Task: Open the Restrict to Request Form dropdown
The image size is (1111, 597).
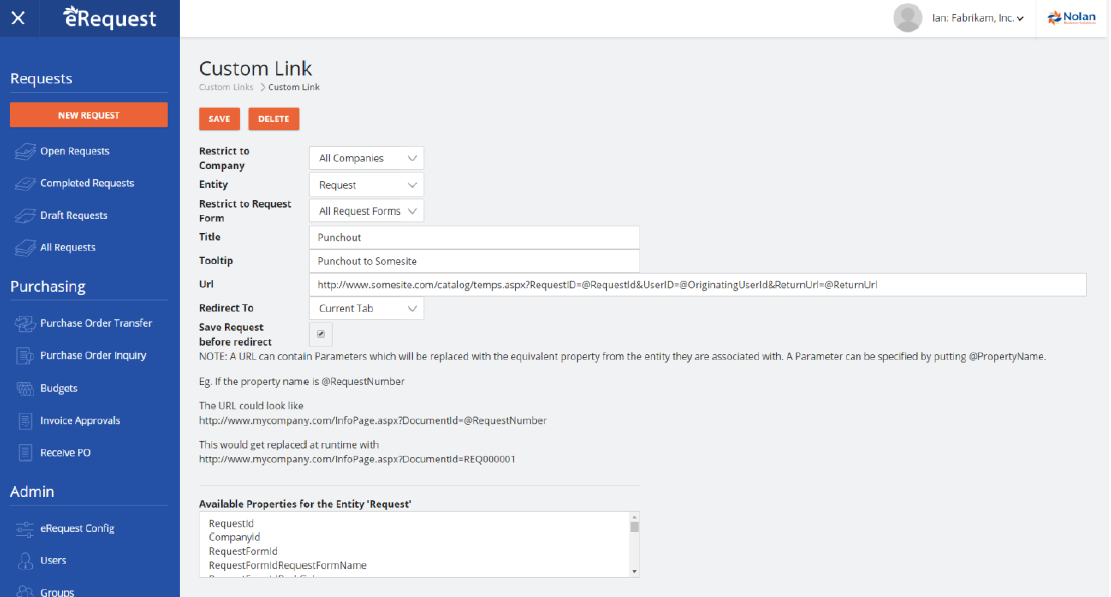Action: [366, 211]
